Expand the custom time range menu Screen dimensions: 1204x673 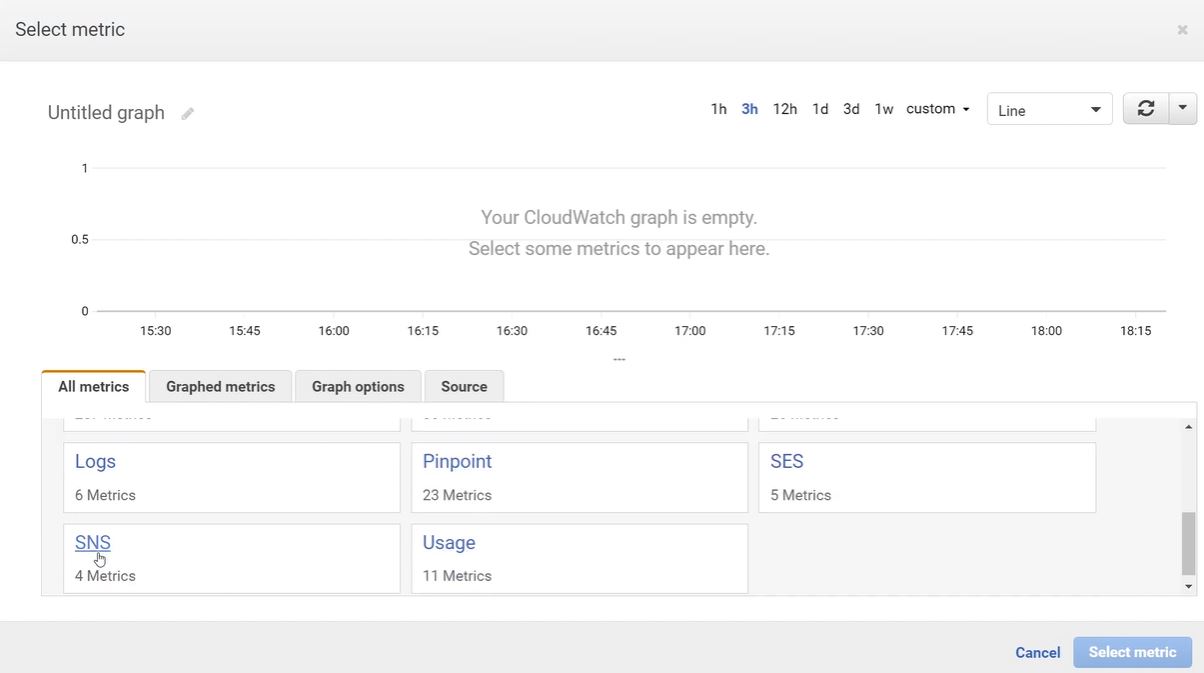click(938, 109)
